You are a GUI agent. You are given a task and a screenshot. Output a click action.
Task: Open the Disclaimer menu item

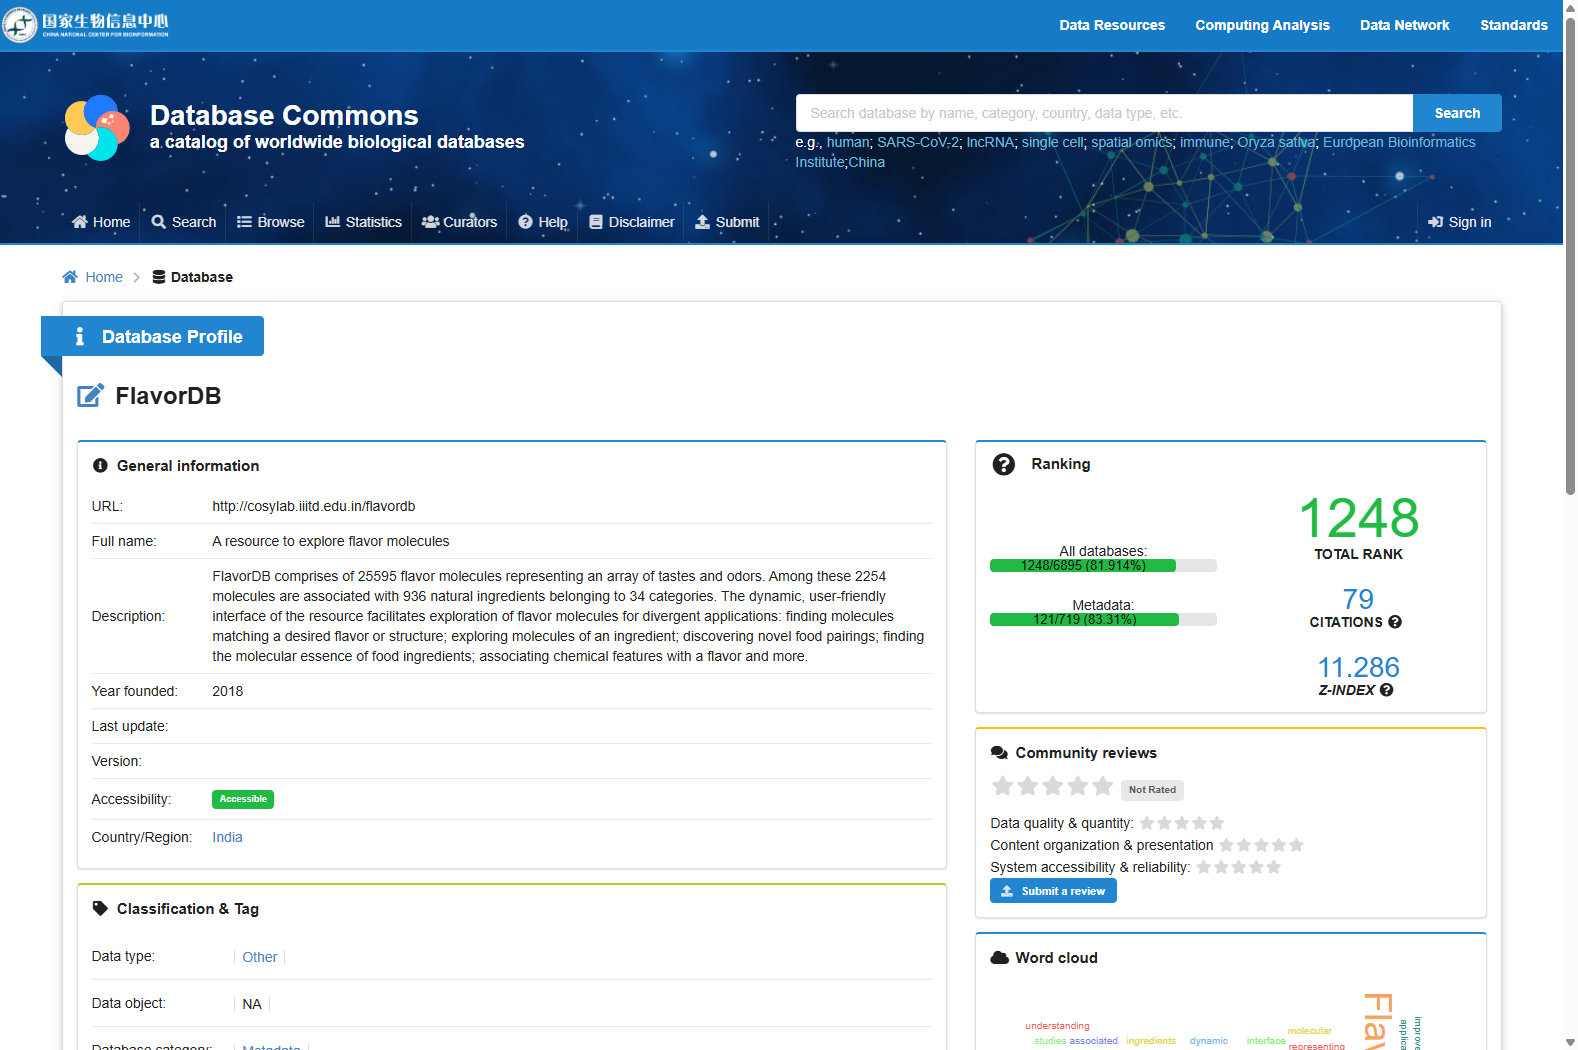coord(632,222)
